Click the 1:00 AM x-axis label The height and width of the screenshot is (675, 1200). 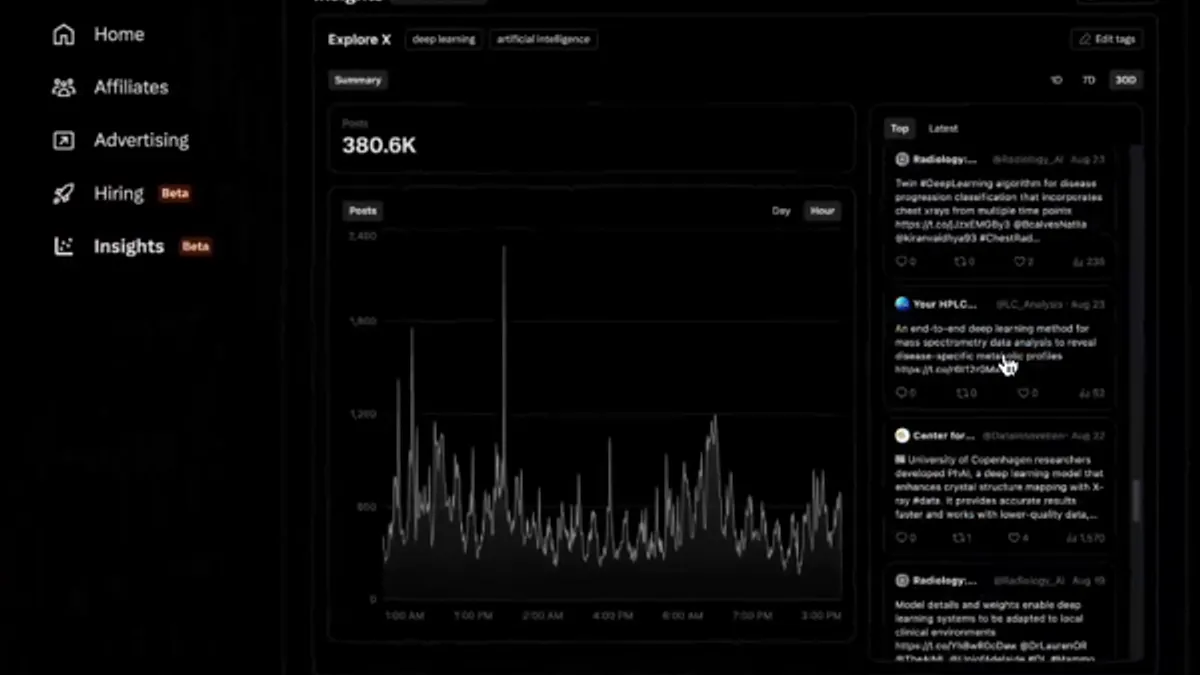coord(407,616)
